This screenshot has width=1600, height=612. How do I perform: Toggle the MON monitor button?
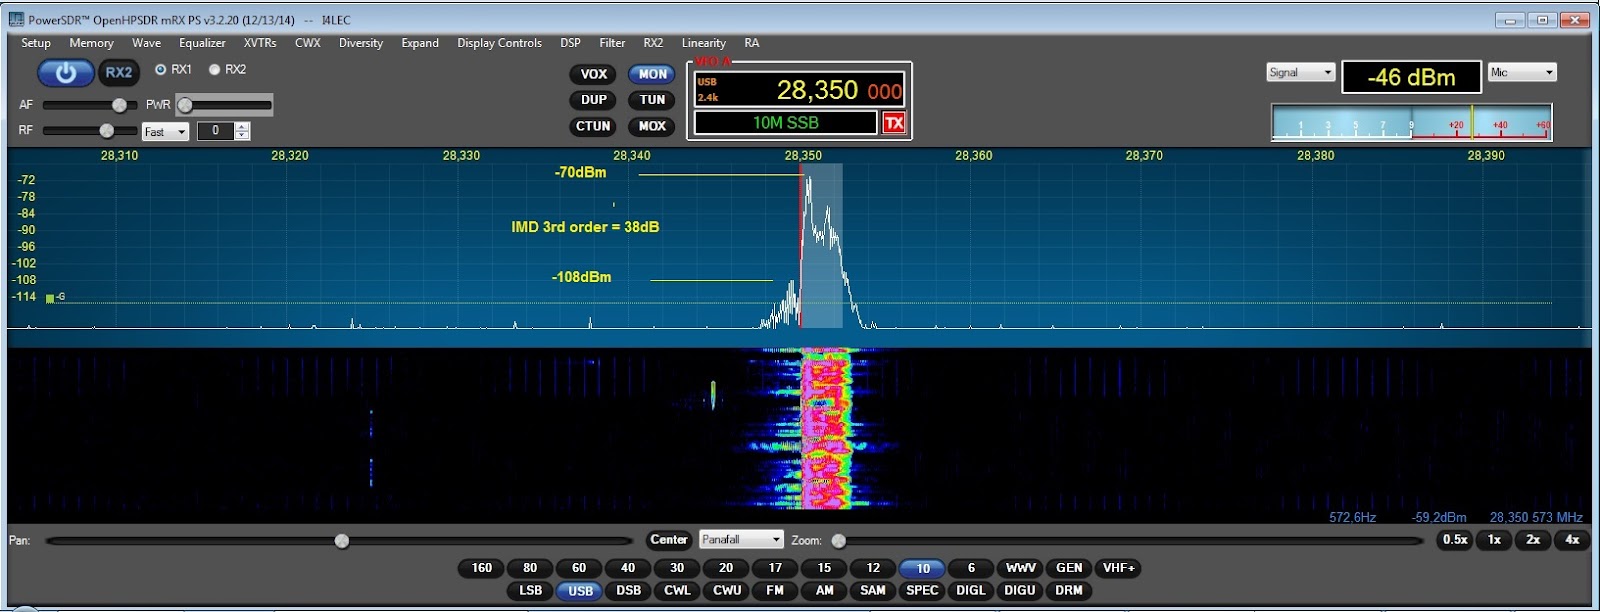[x=652, y=74]
